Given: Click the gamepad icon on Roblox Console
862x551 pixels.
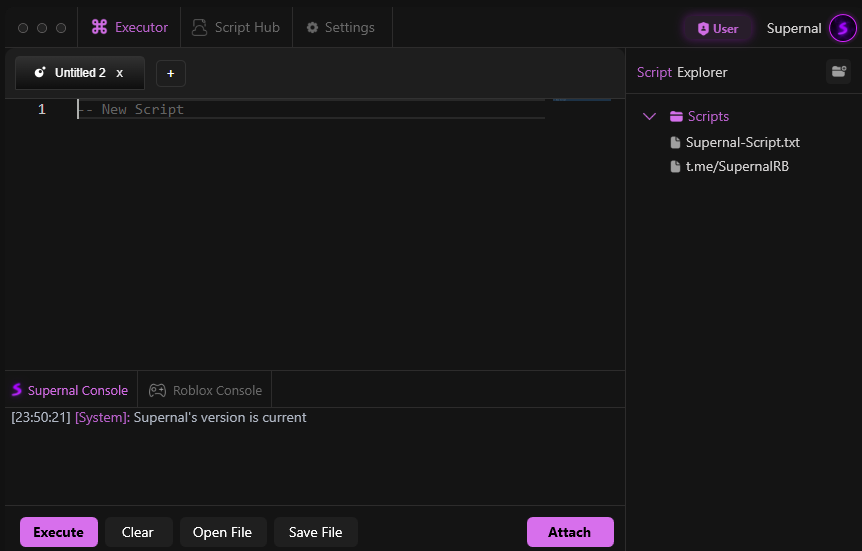Looking at the screenshot, I should click(157, 390).
